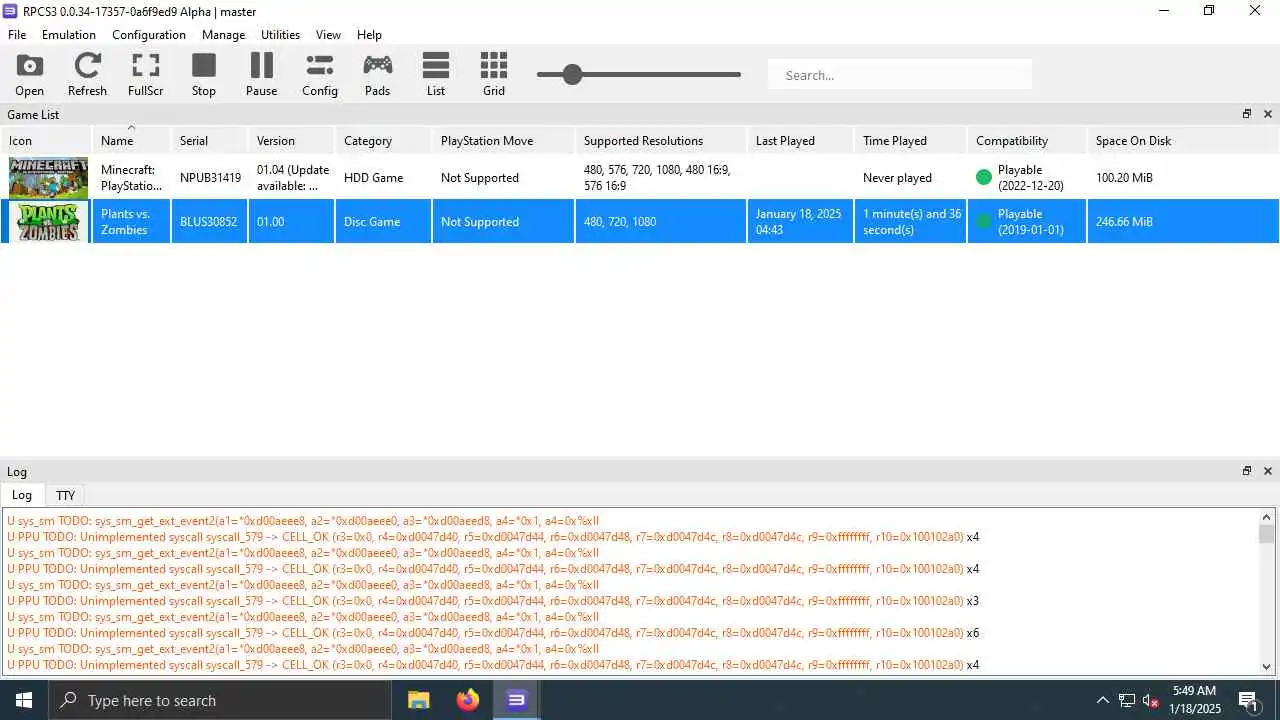Image resolution: width=1280 pixels, height=720 pixels.
Task: Open the Manage menu
Action: [x=223, y=34]
